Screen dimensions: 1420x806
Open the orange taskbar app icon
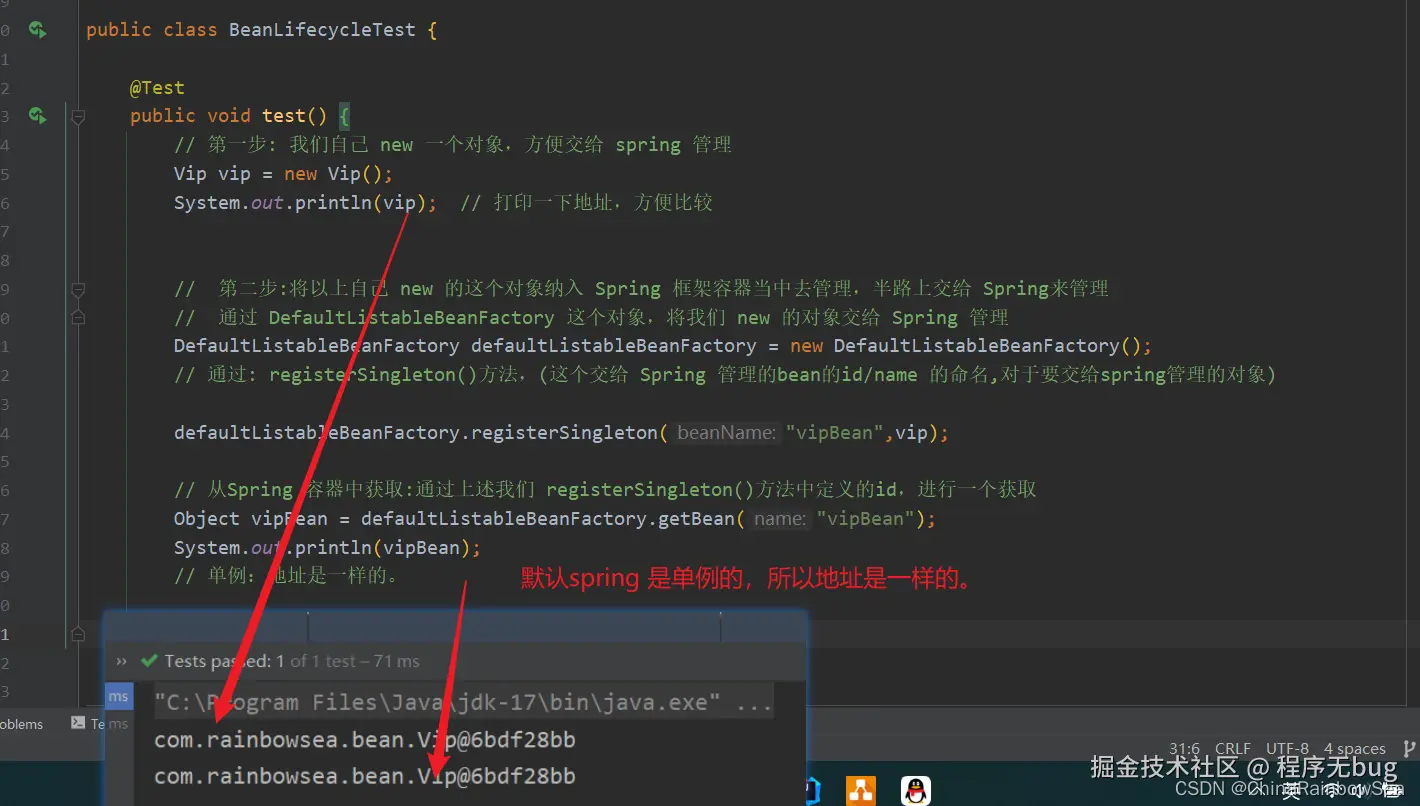[860, 791]
